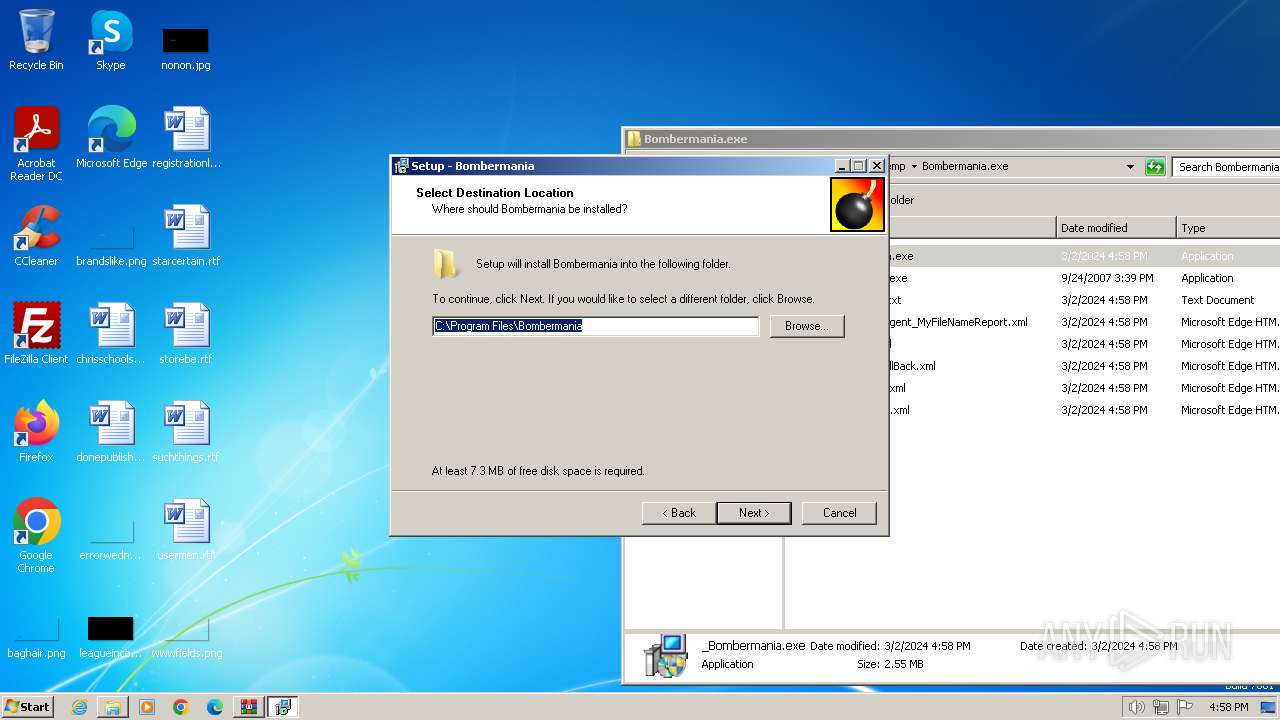Screen dimensions: 1280x720
Task: Select donepublish... document icon
Action: click(111, 432)
